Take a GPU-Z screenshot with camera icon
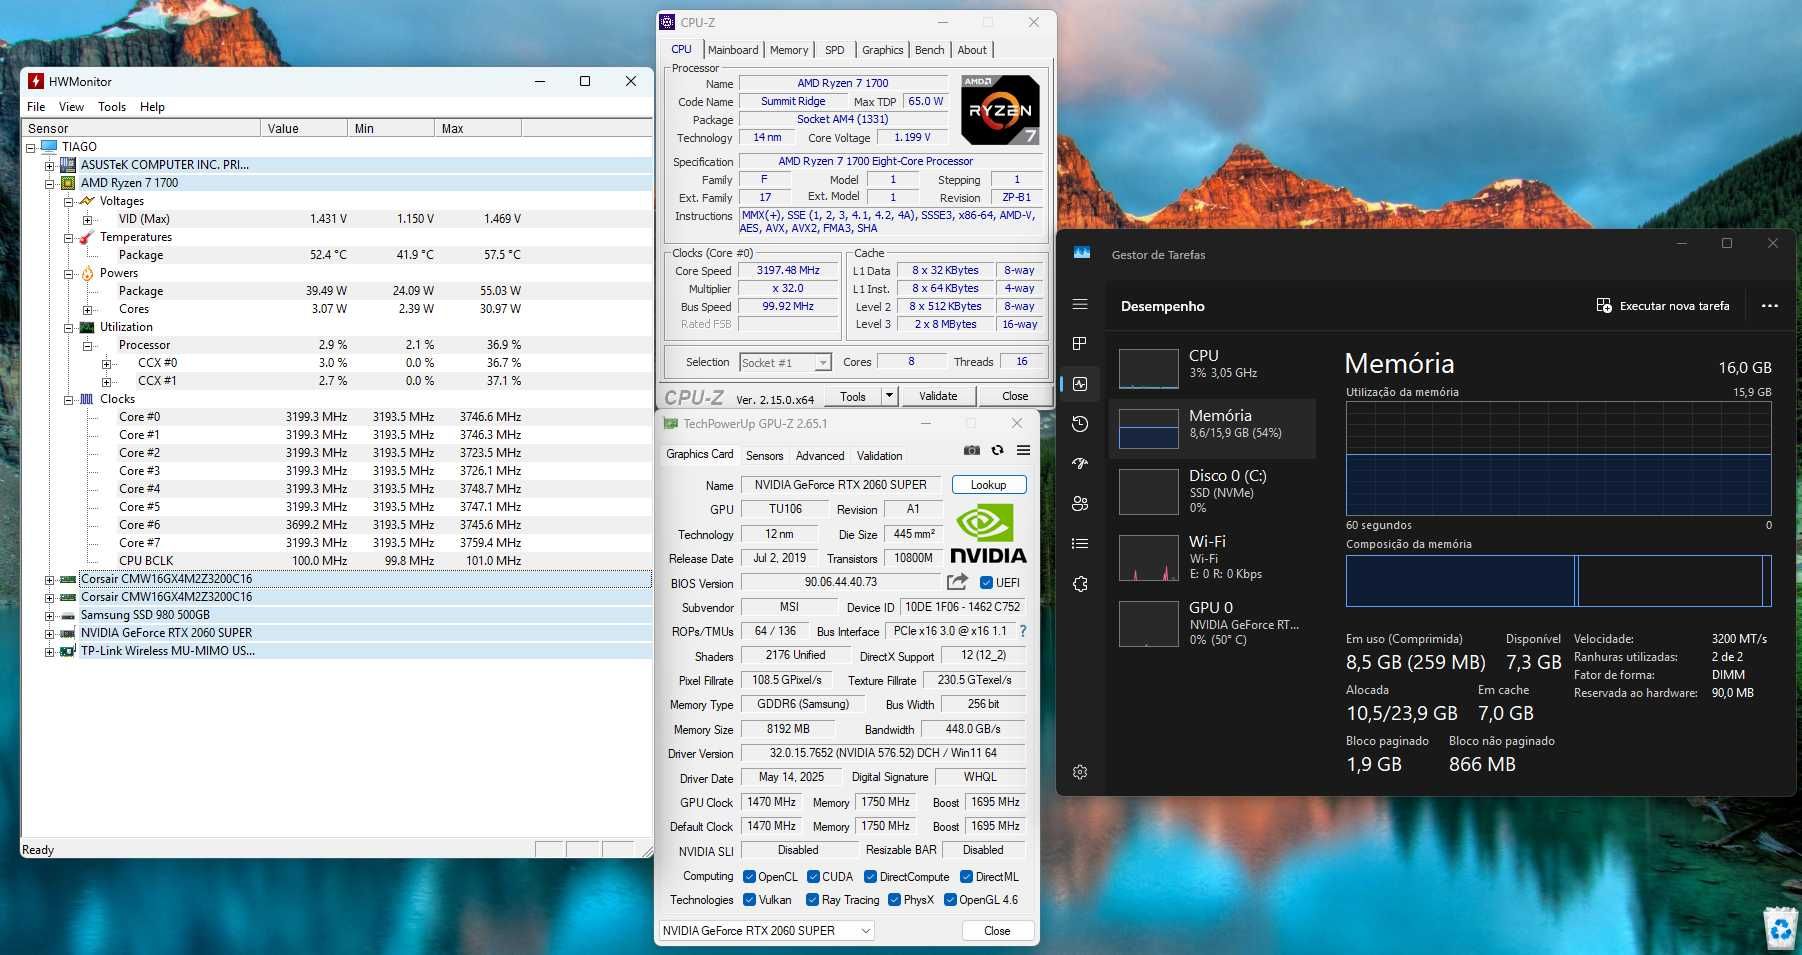 971,451
